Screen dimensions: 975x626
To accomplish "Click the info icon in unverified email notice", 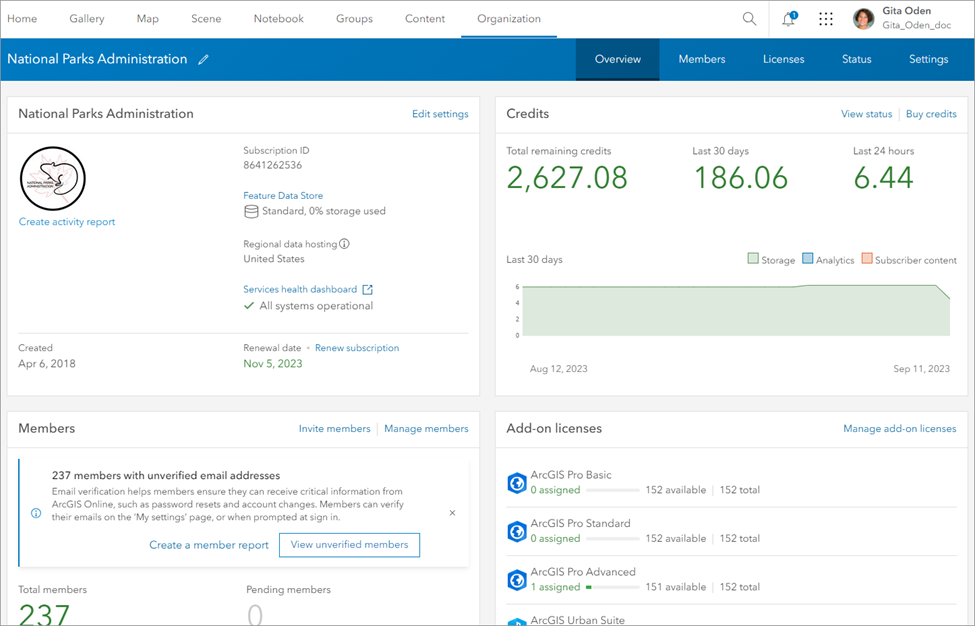I will pyautogui.click(x=36, y=513).
